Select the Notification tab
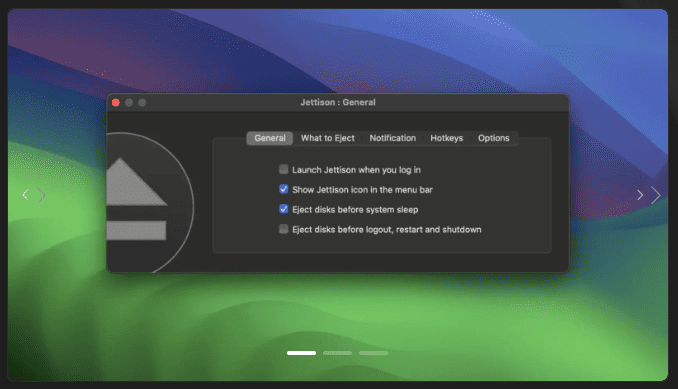The width and height of the screenshot is (678, 389). 393,138
